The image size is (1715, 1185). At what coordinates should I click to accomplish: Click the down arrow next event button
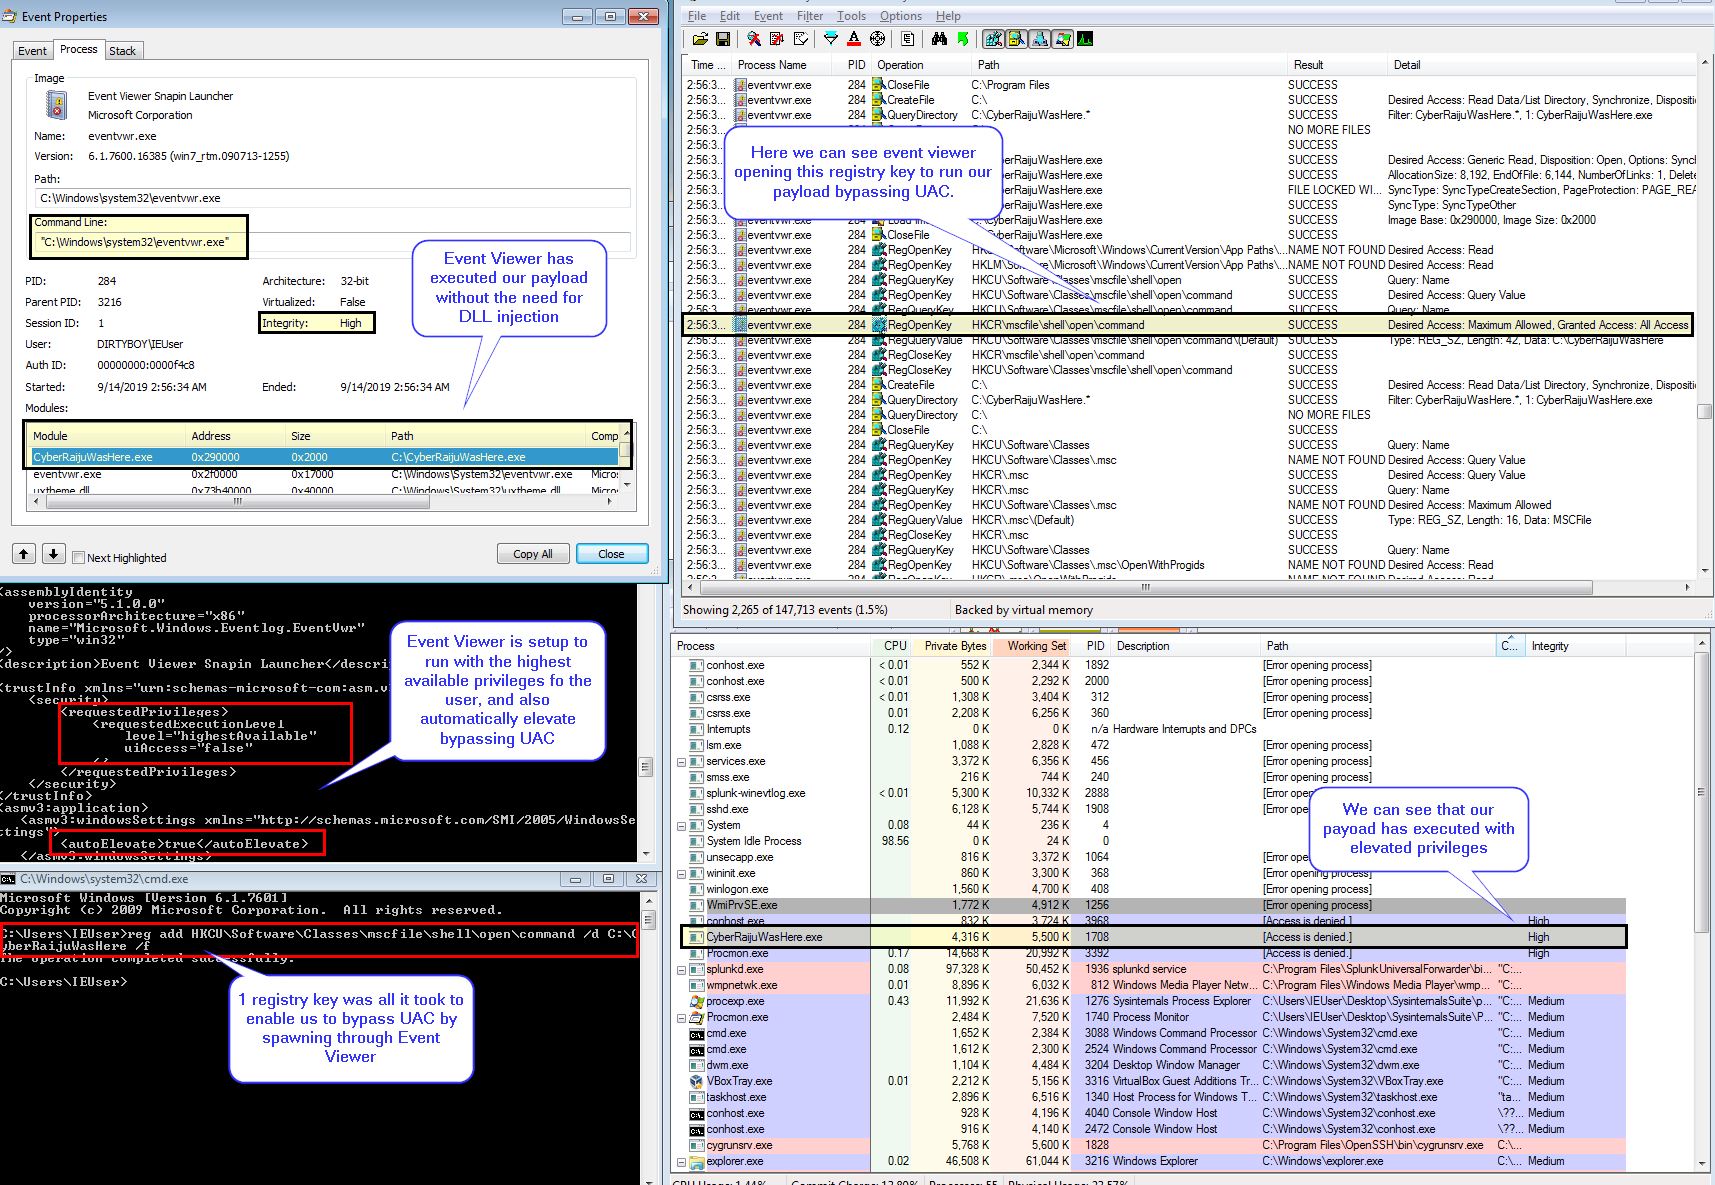click(x=54, y=553)
